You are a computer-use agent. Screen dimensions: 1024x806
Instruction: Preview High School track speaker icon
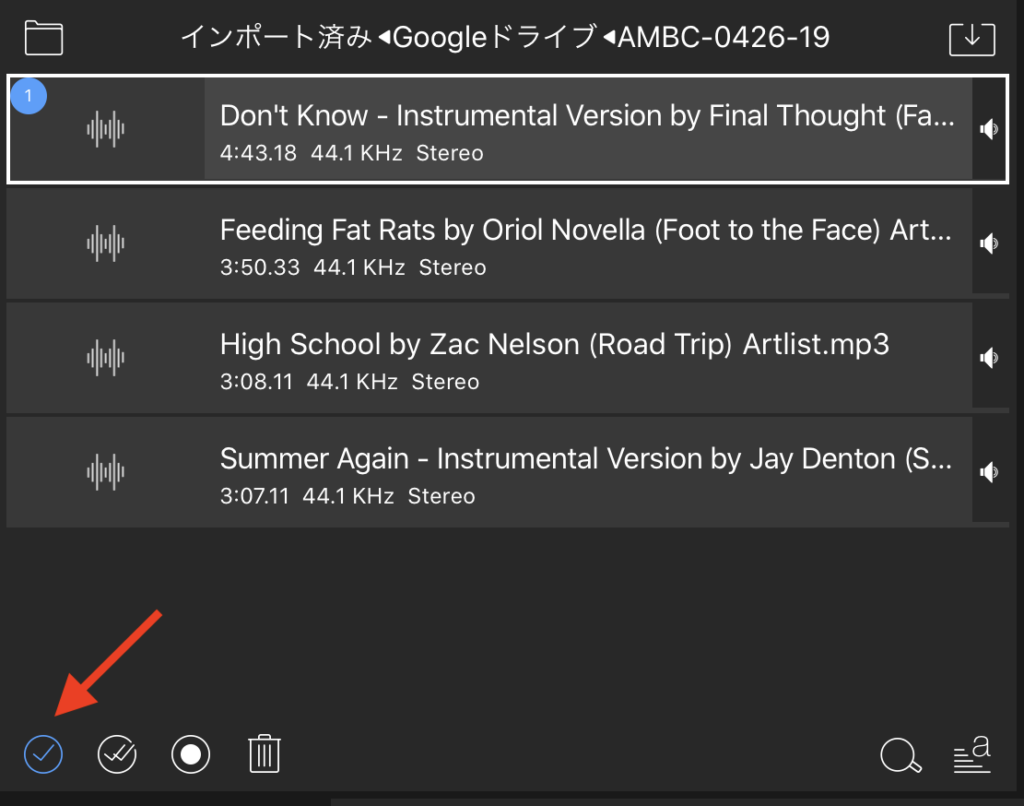[989, 357]
